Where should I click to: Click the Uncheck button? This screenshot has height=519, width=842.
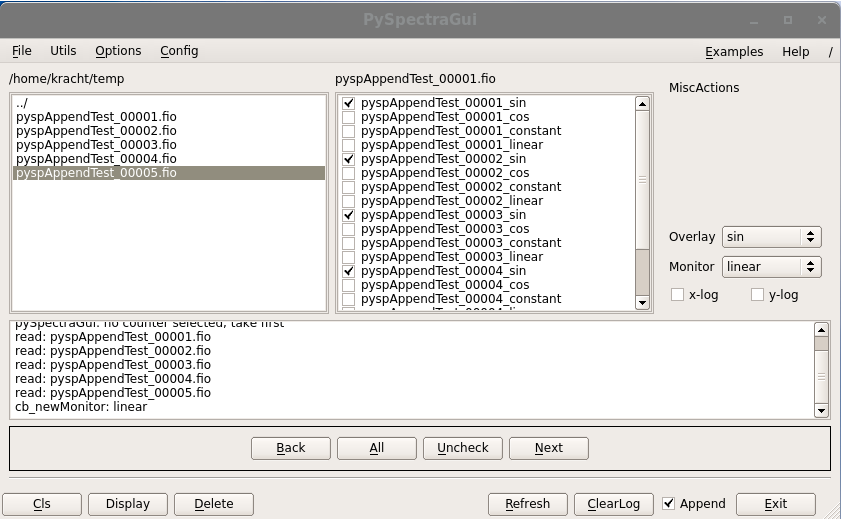click(462, 448)
